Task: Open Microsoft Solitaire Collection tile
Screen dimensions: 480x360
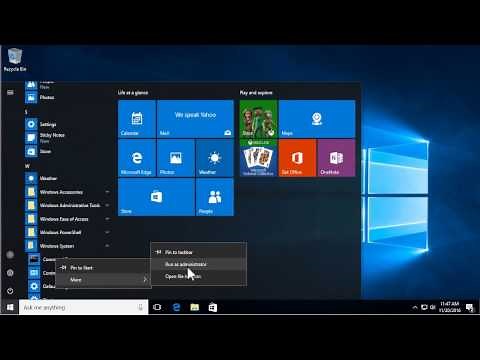Action: click(258, 158)
